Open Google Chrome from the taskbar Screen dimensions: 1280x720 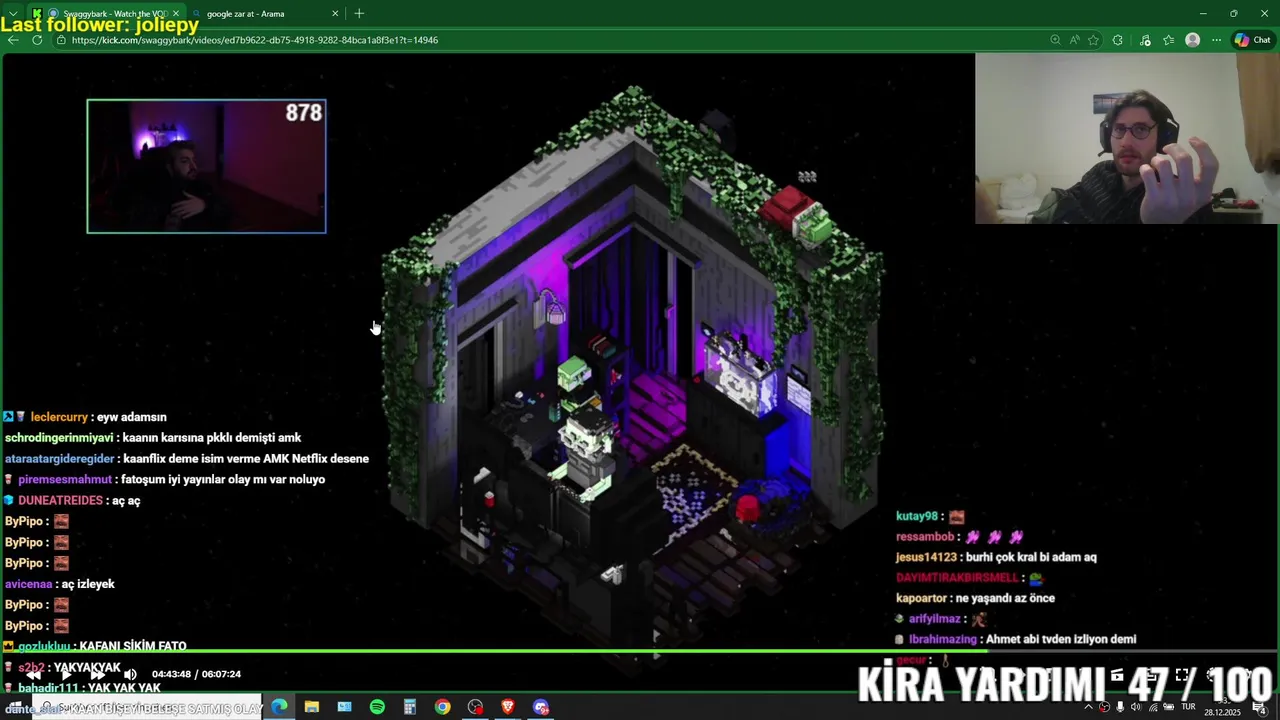coord(442,707)
